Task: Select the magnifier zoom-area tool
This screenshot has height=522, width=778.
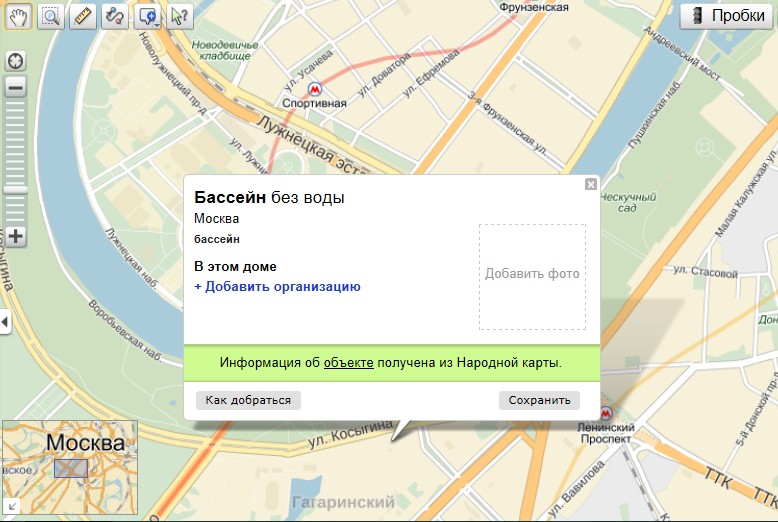Action: [x=51, y=17]
